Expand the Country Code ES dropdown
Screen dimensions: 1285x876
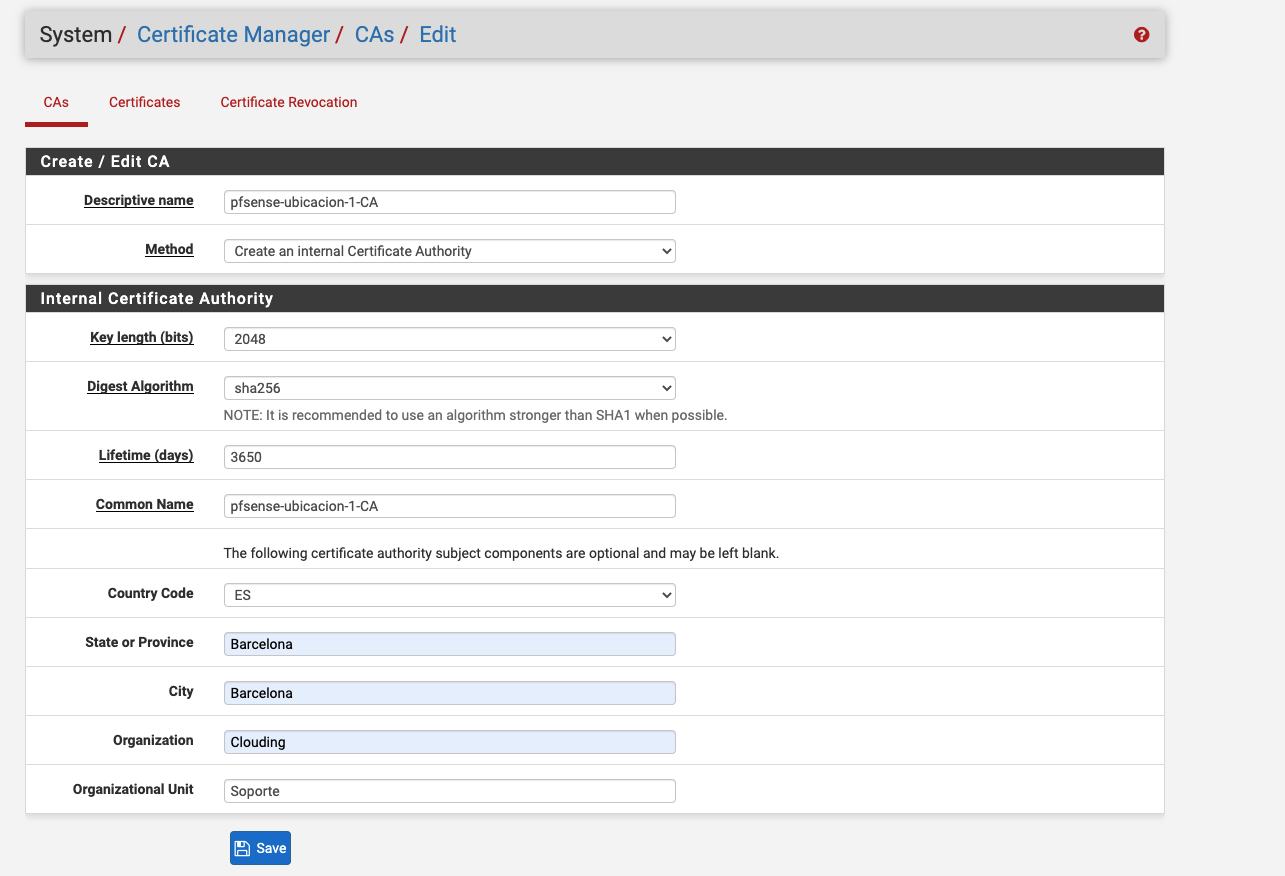pos(450,595)
